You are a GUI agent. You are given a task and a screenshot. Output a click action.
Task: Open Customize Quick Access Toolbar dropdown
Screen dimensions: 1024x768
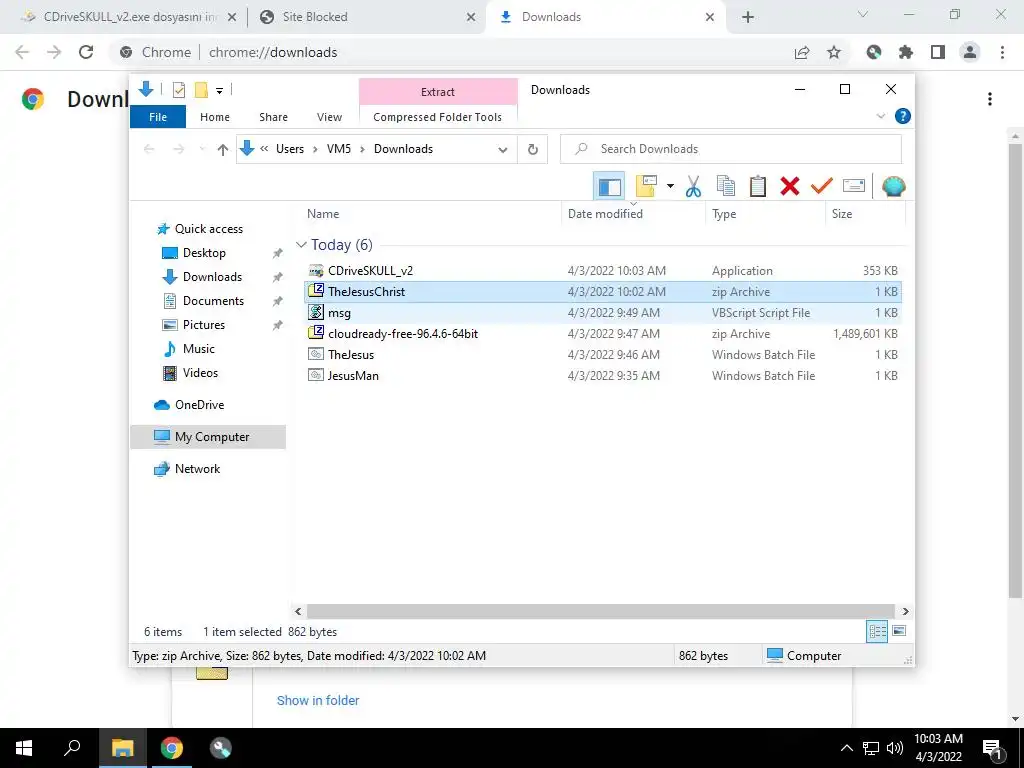(220, 91)
